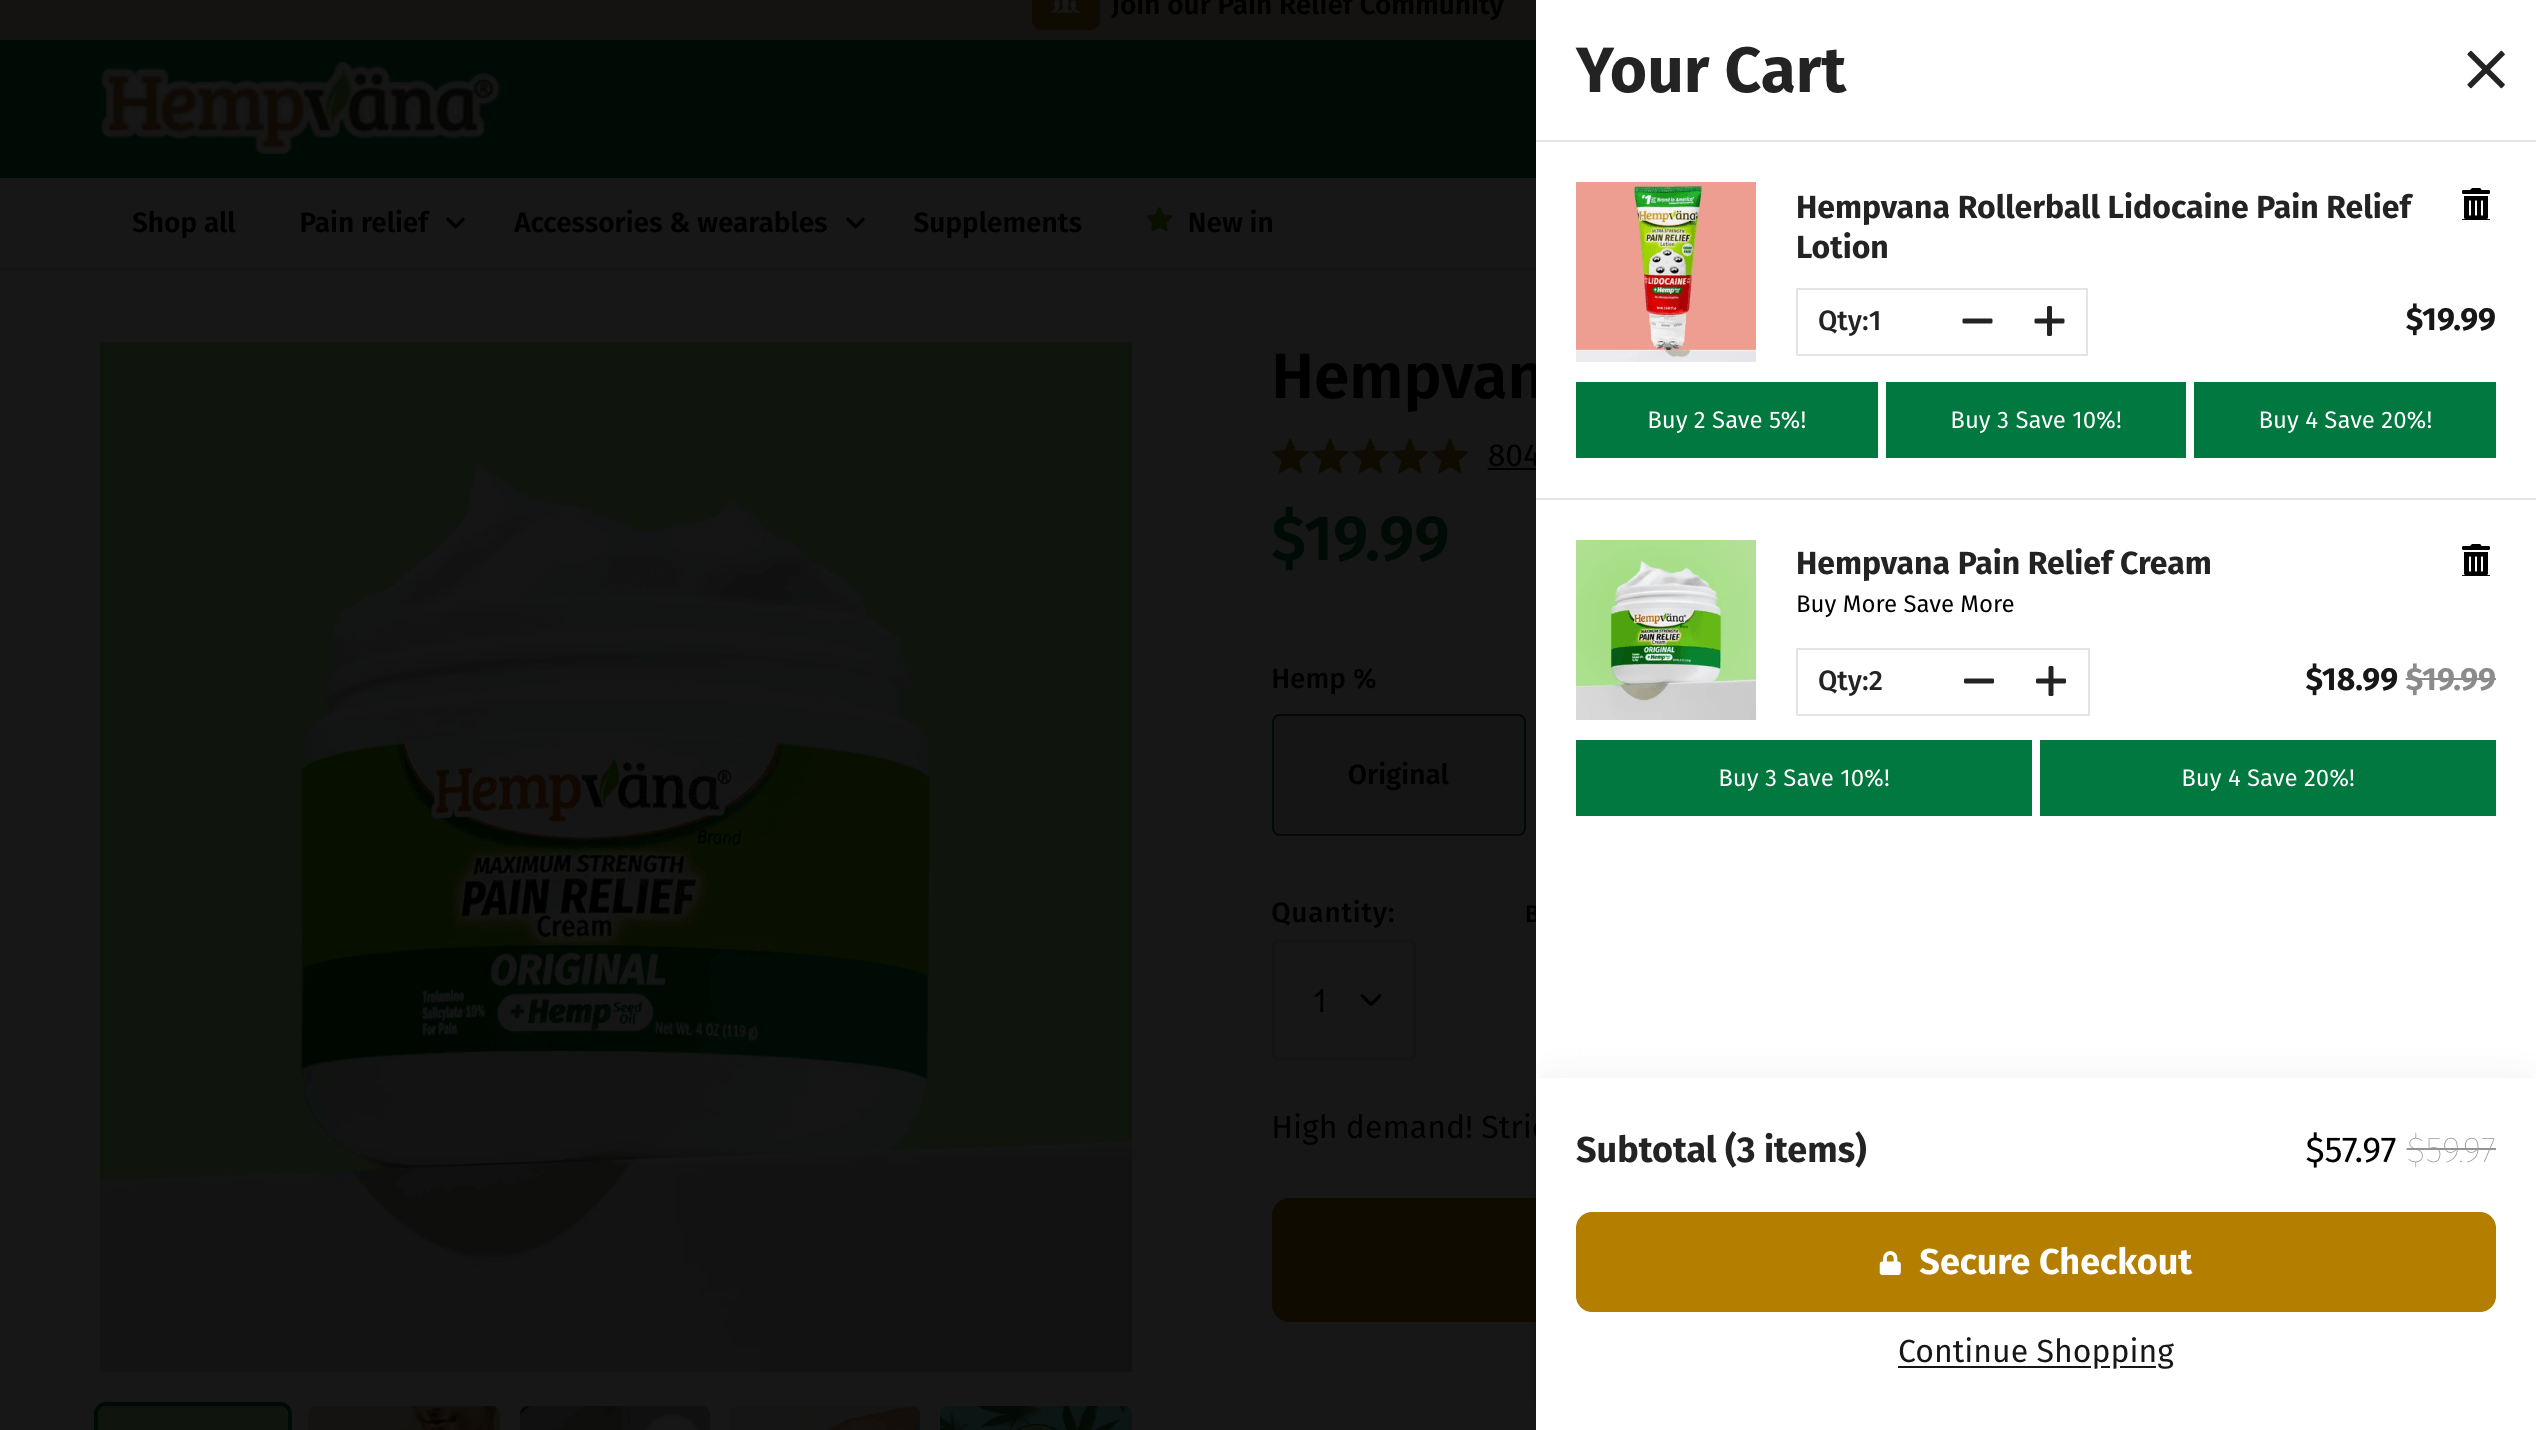Screen dimensions: 2536x1430
Task: Close the cart panel with the X
Action: click(2485, 70)
